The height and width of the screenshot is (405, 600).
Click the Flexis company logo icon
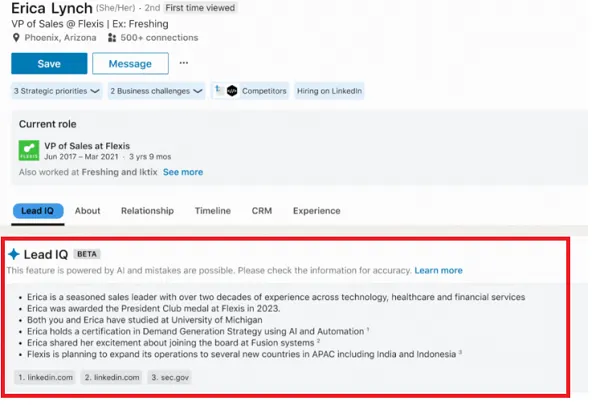pyautogui.click(x=29, y=150)
